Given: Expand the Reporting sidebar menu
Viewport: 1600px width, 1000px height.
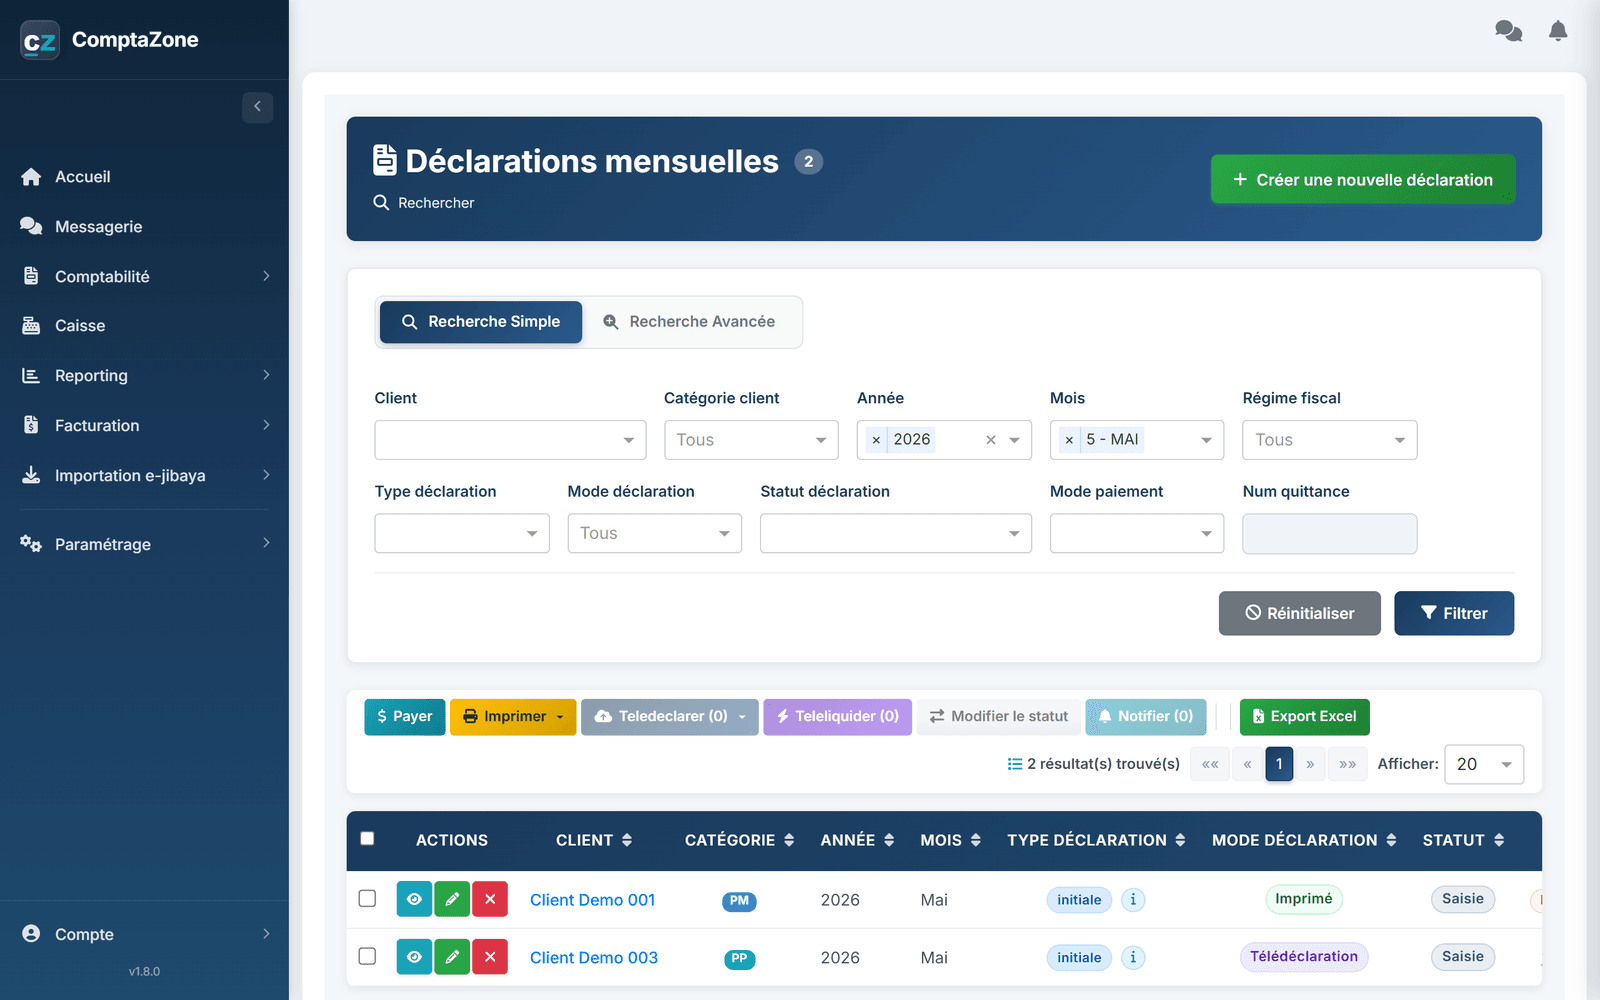Looking at the screenshot, I should point(145,375).
